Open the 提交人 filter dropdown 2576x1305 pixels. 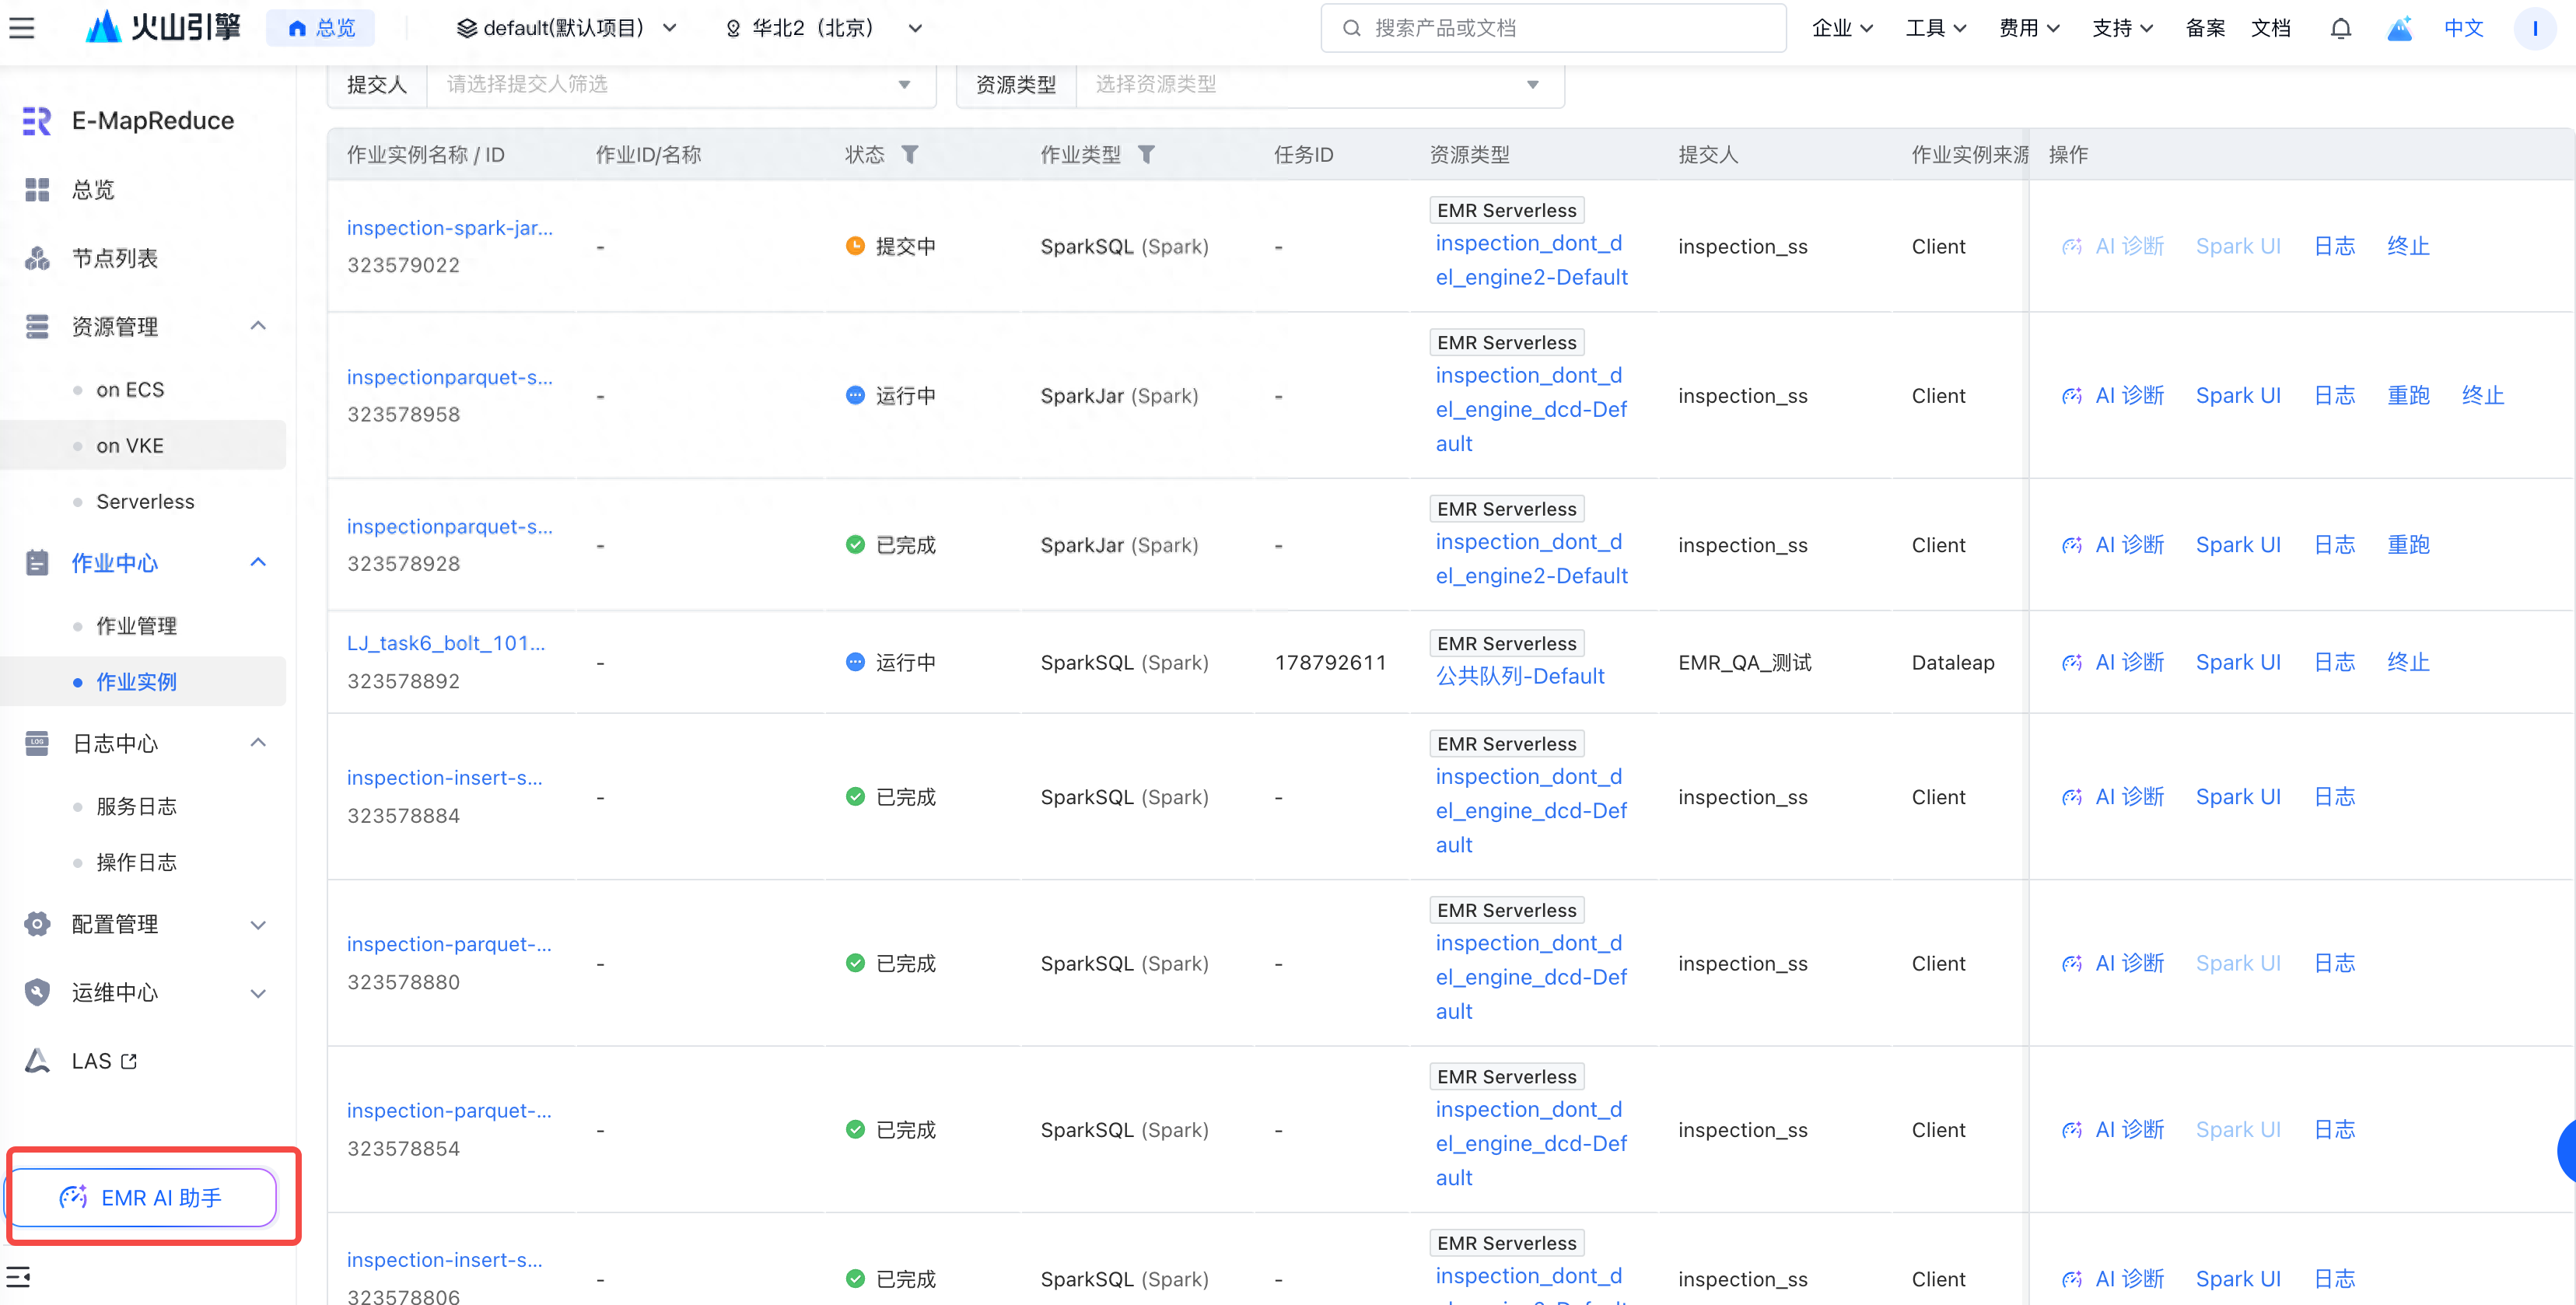pyautogui.click(x=681, y=84)
